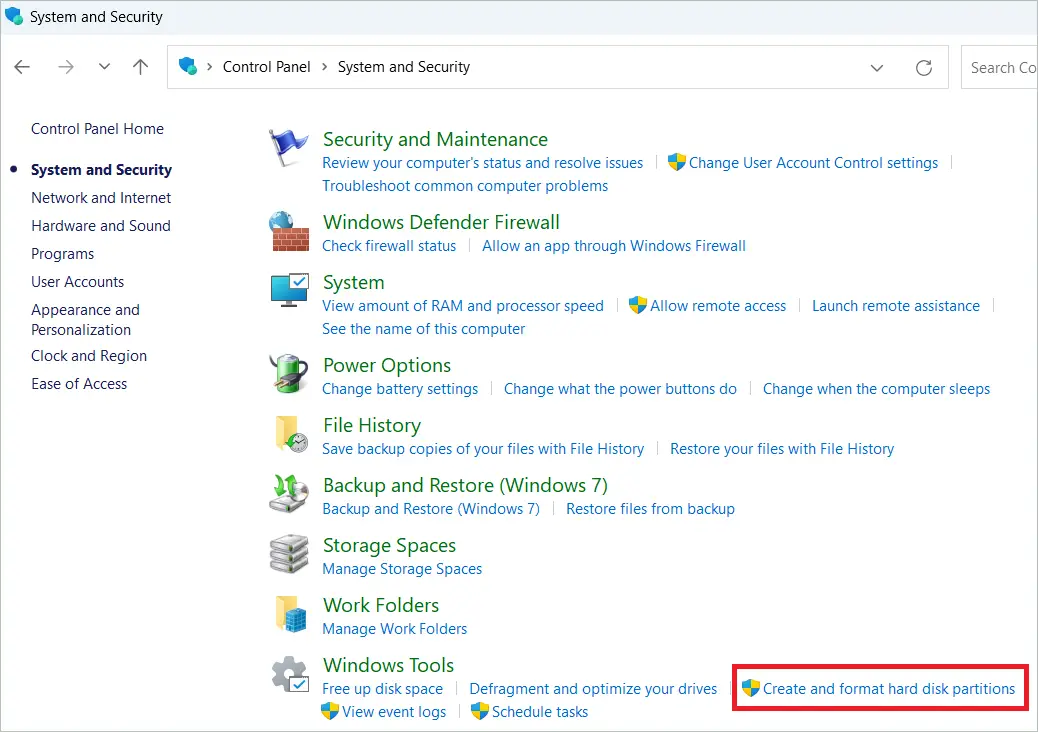
Task: Click Change when the computer sleeps
Action: pyautogui.click(x=876, y=389)
